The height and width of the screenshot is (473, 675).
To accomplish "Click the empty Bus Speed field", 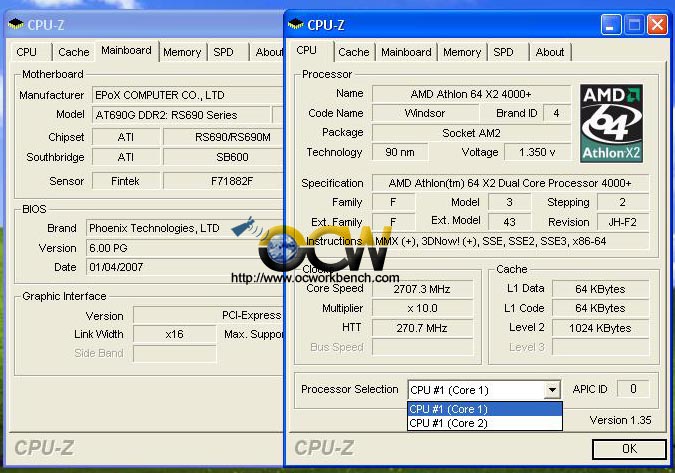I will coord(422,347).
